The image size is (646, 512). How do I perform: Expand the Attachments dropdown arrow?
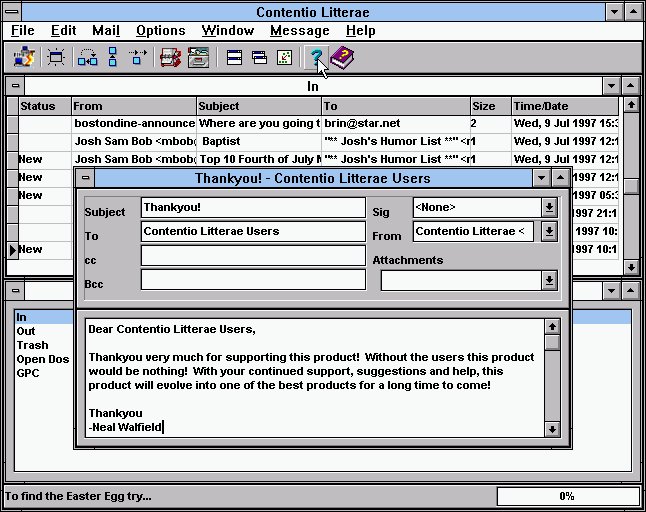click(549, 281)
